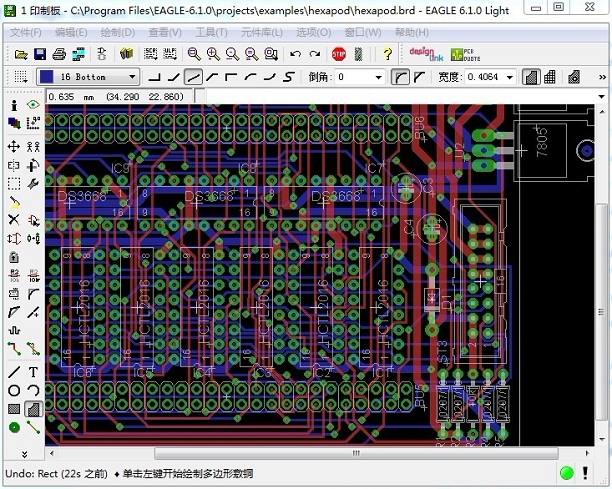The width and height of the screenshot is (612, 489).
Task: Select zoom area with the magnifier-box icon
Action: point(271,54)
